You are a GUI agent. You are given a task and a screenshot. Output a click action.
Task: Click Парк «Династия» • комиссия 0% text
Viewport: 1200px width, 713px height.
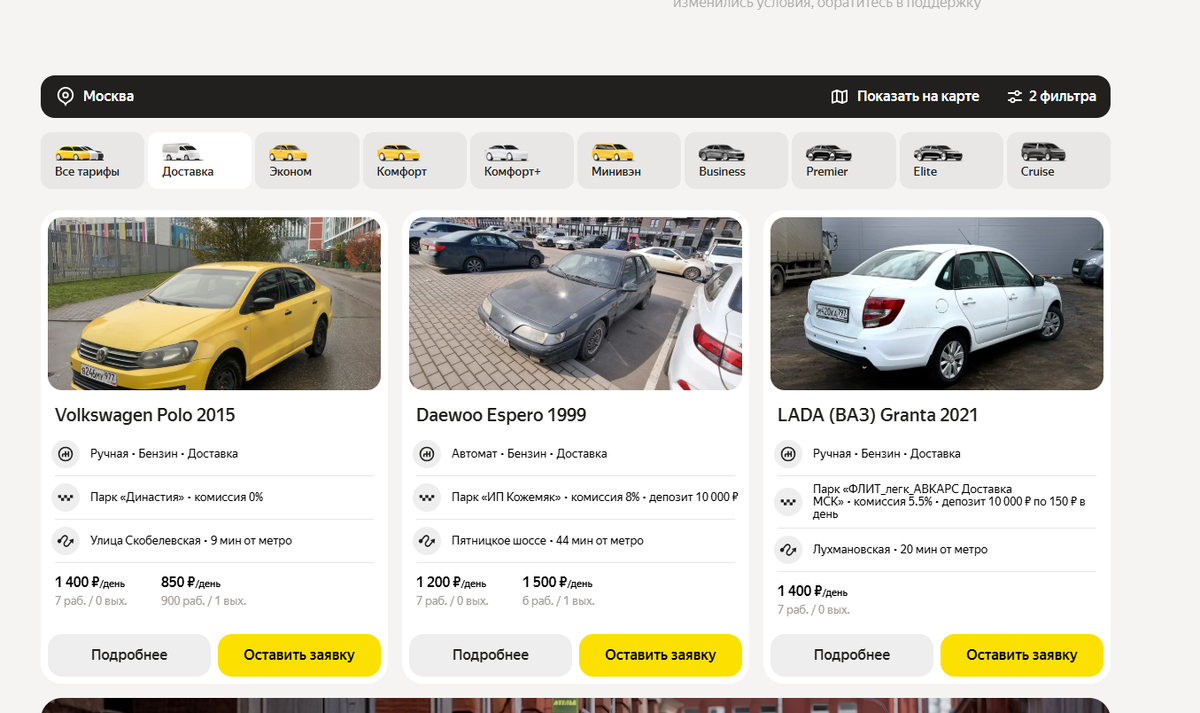[176, 497]
